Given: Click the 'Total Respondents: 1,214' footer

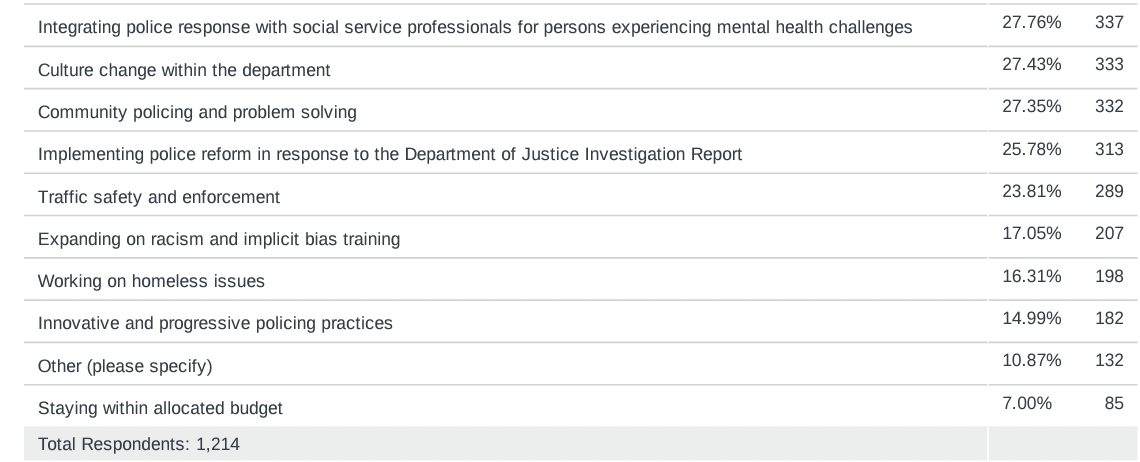Looking at the screenshot, I should tap(139, 444).
